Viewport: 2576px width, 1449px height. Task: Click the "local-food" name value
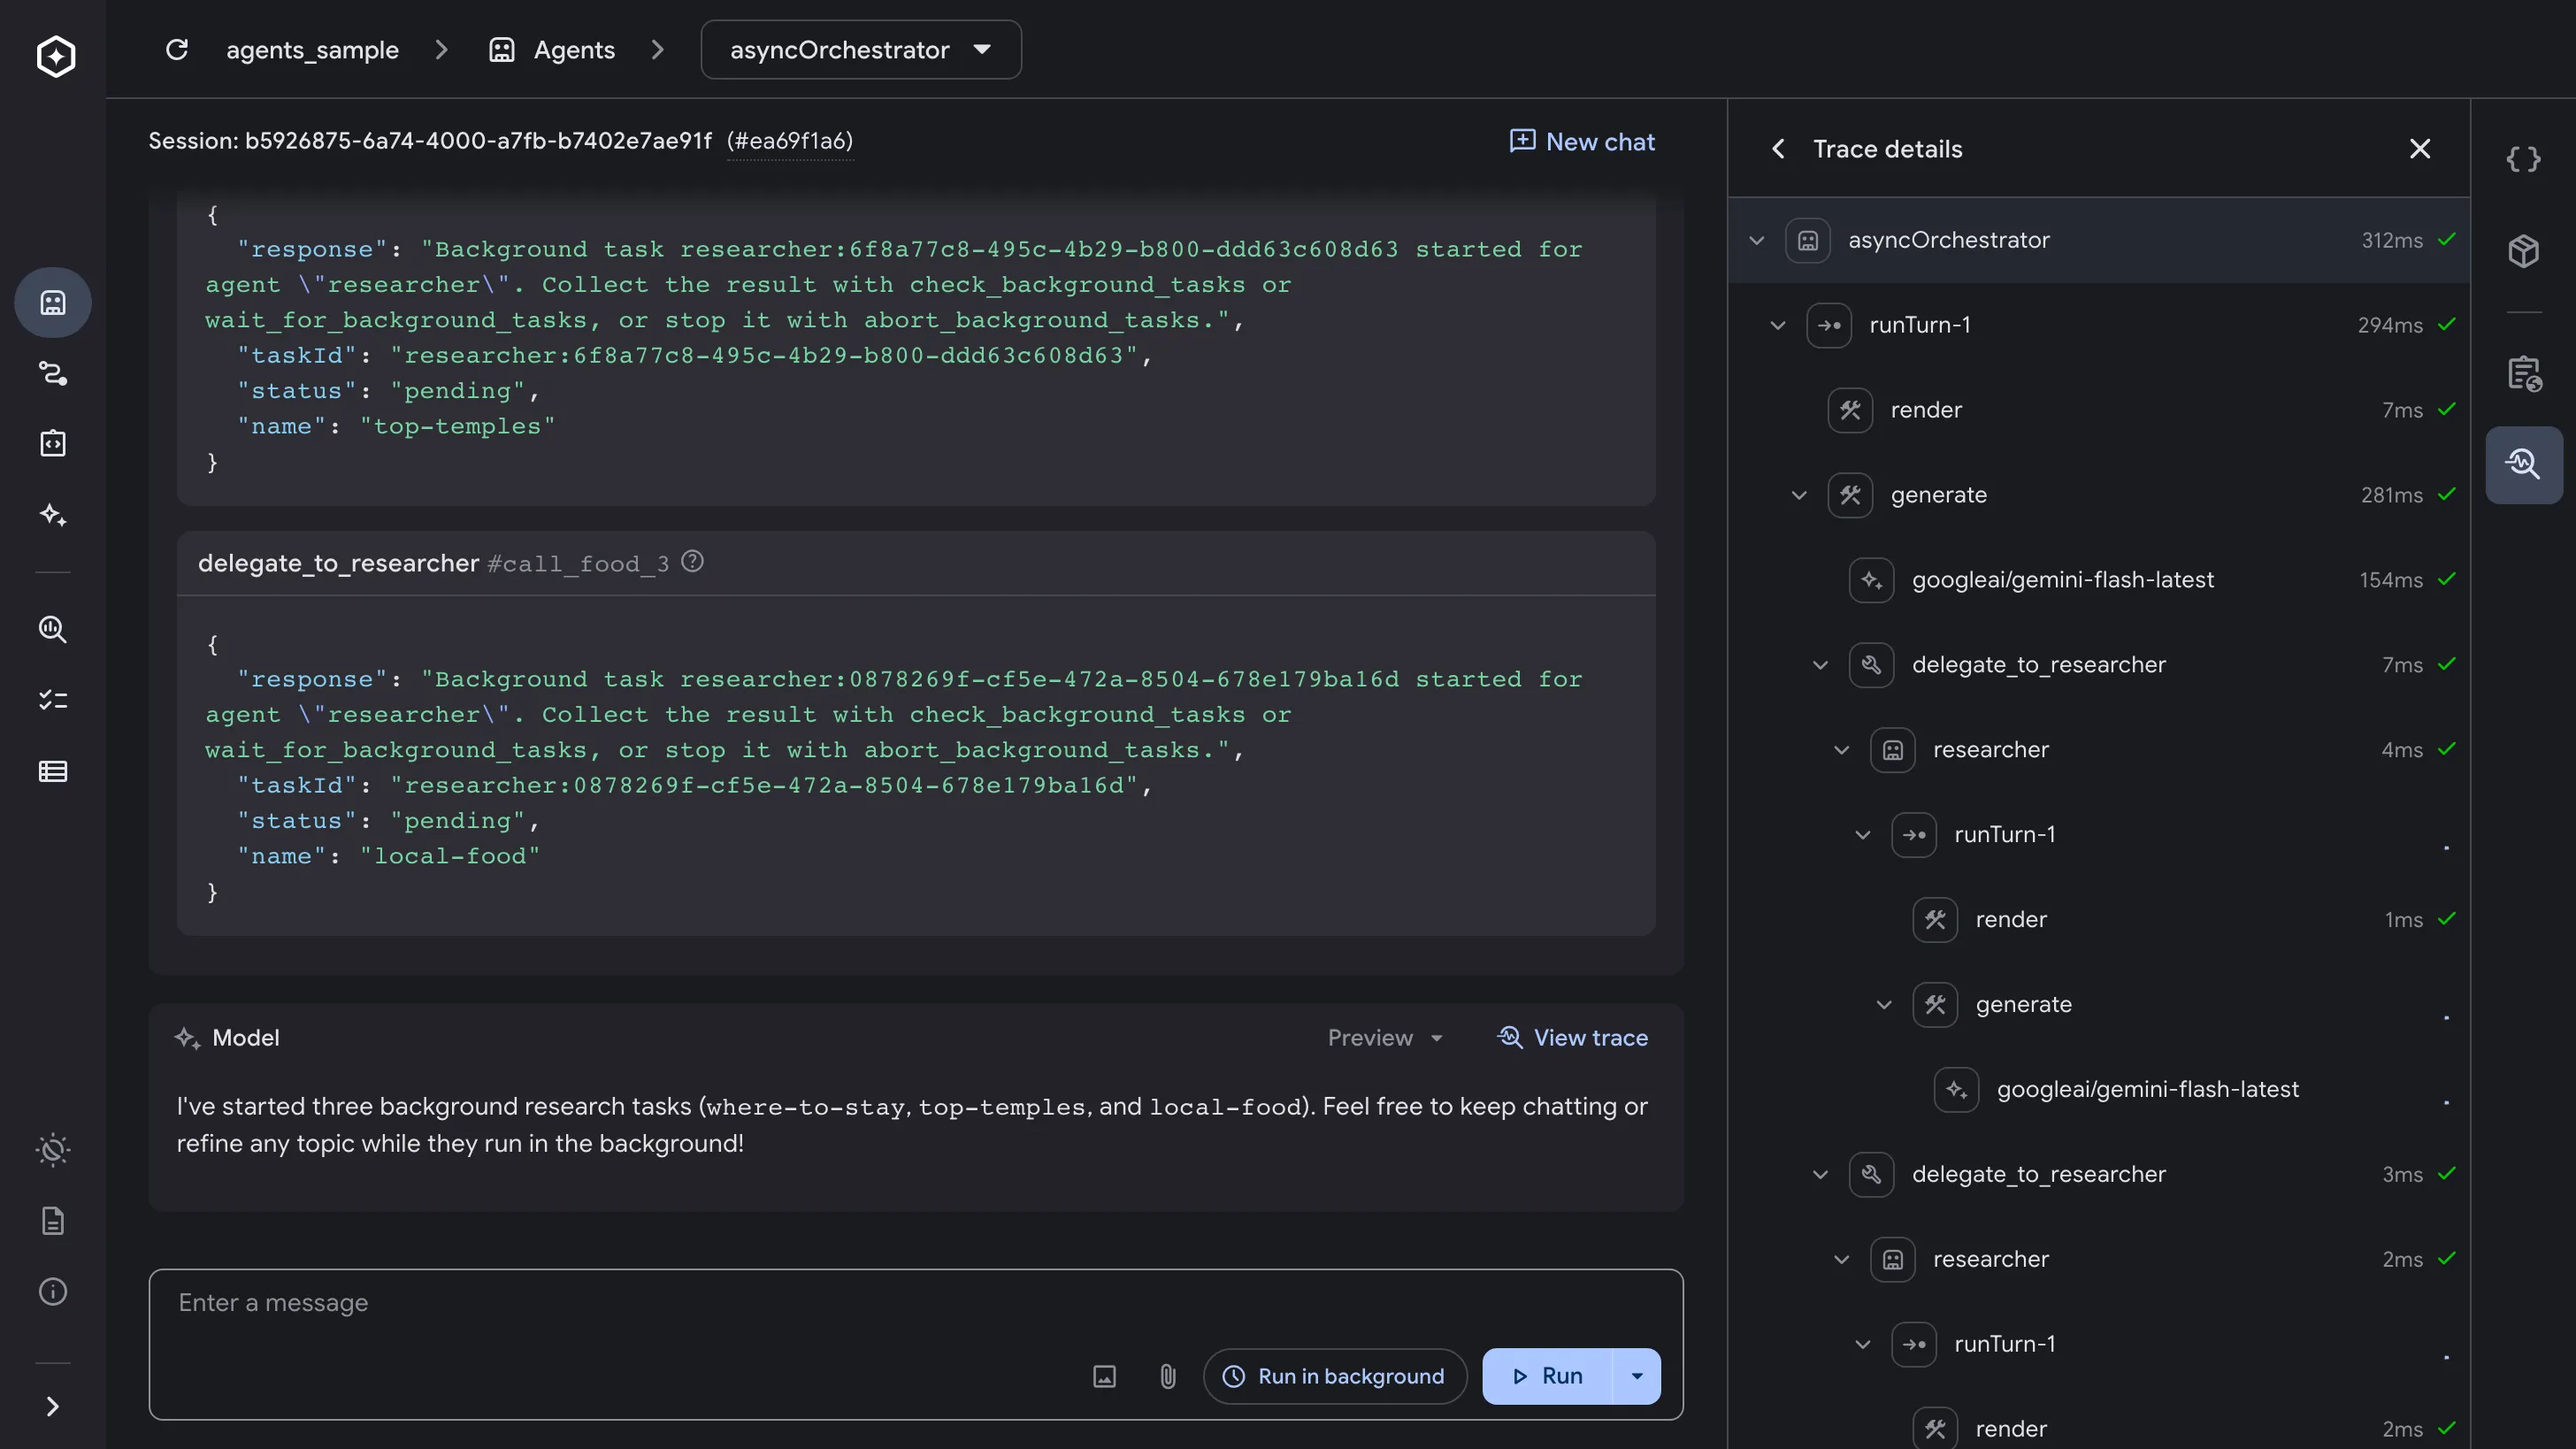click(450, 856)
